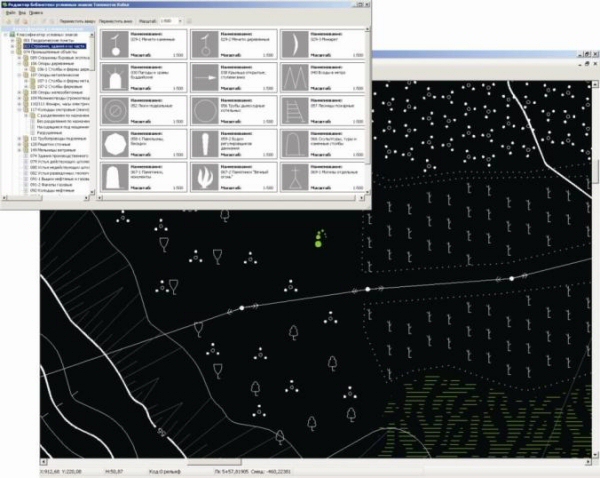Click the minaret crescent symbol tile
Viewport: 600px width, 478px height.
[294, 44]
